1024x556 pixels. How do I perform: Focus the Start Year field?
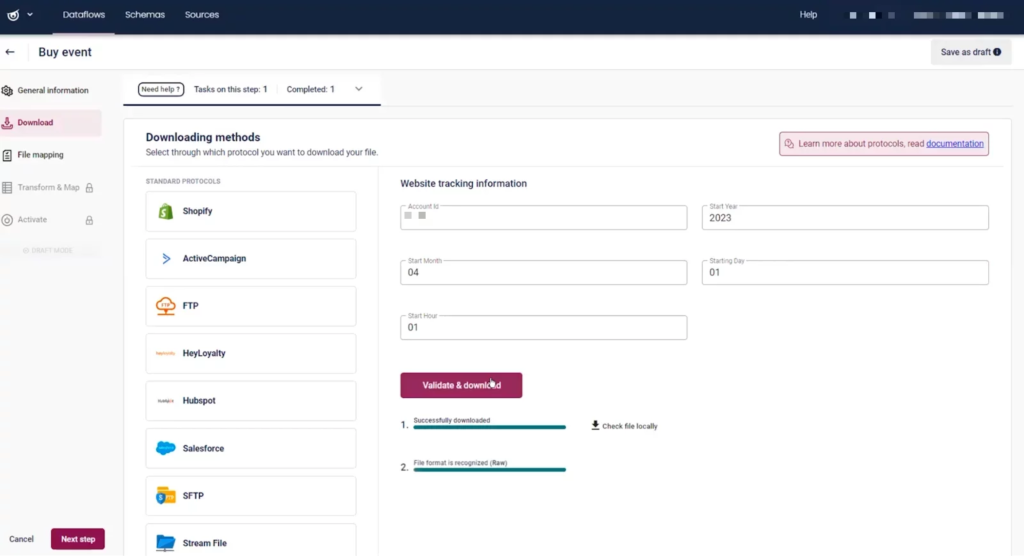click(845, 218)
